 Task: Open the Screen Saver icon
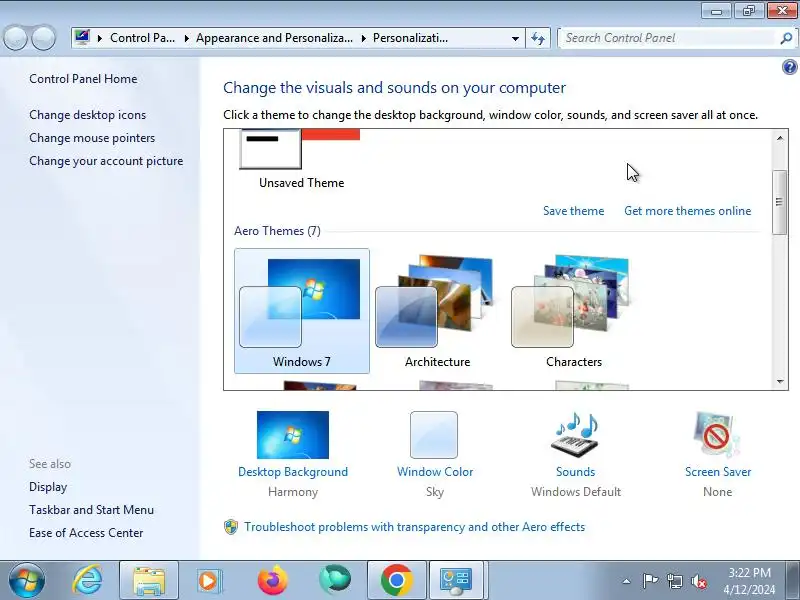pyautogui.click(x=717, y=435)
